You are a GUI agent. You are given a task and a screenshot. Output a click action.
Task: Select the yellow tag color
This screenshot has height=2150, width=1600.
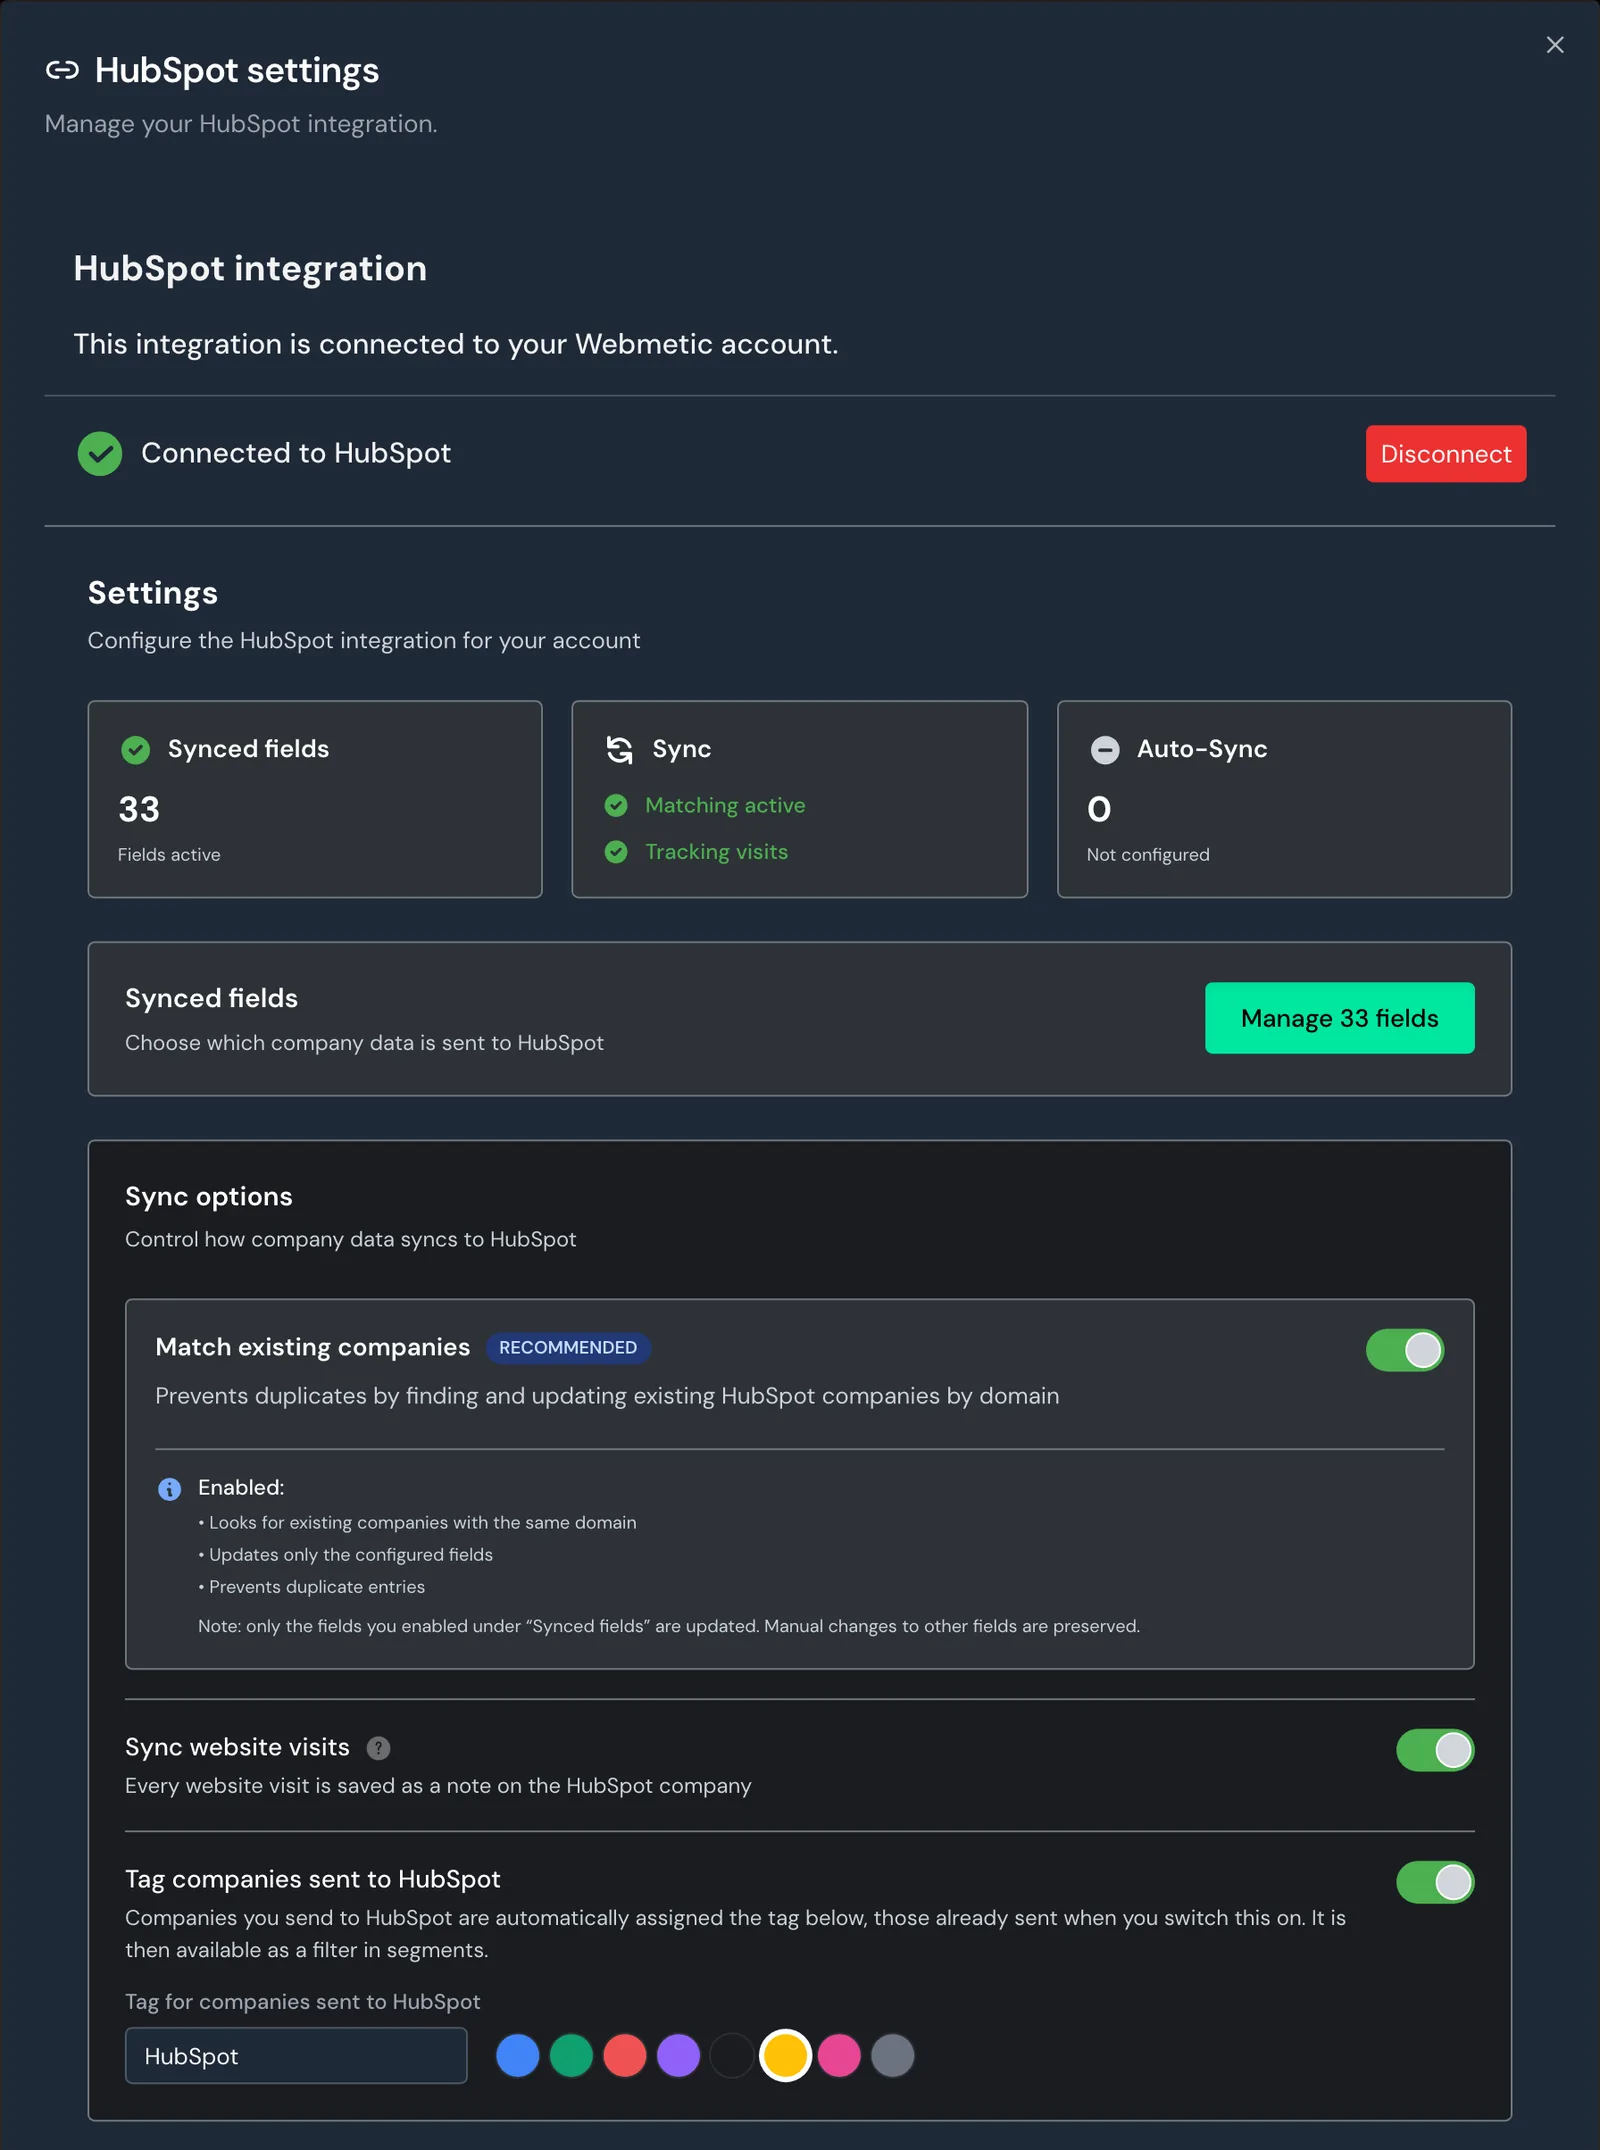(x=786, y=2056)
